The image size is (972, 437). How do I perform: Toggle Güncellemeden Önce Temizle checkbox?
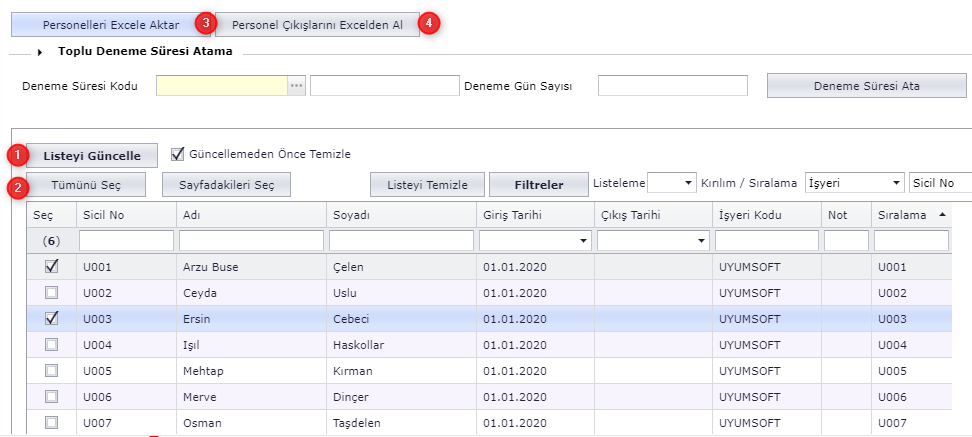click(178, 154)
